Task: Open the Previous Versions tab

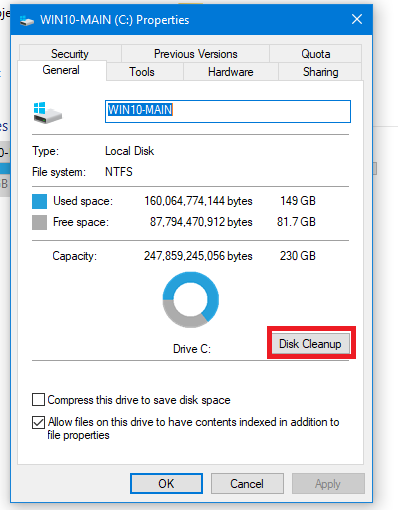Action: [196, 53]
